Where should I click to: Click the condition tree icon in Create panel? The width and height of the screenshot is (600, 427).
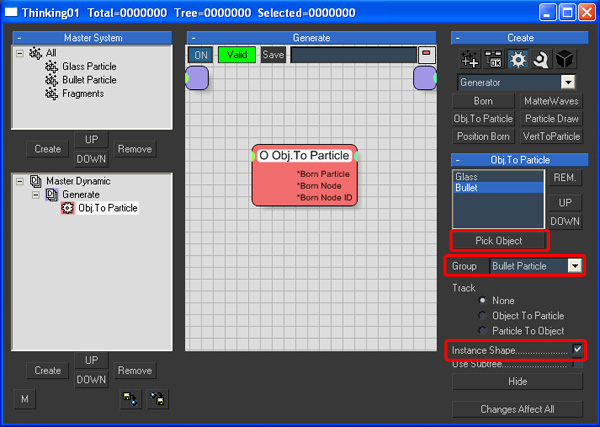pyautogui.click(x=494, y=60)
